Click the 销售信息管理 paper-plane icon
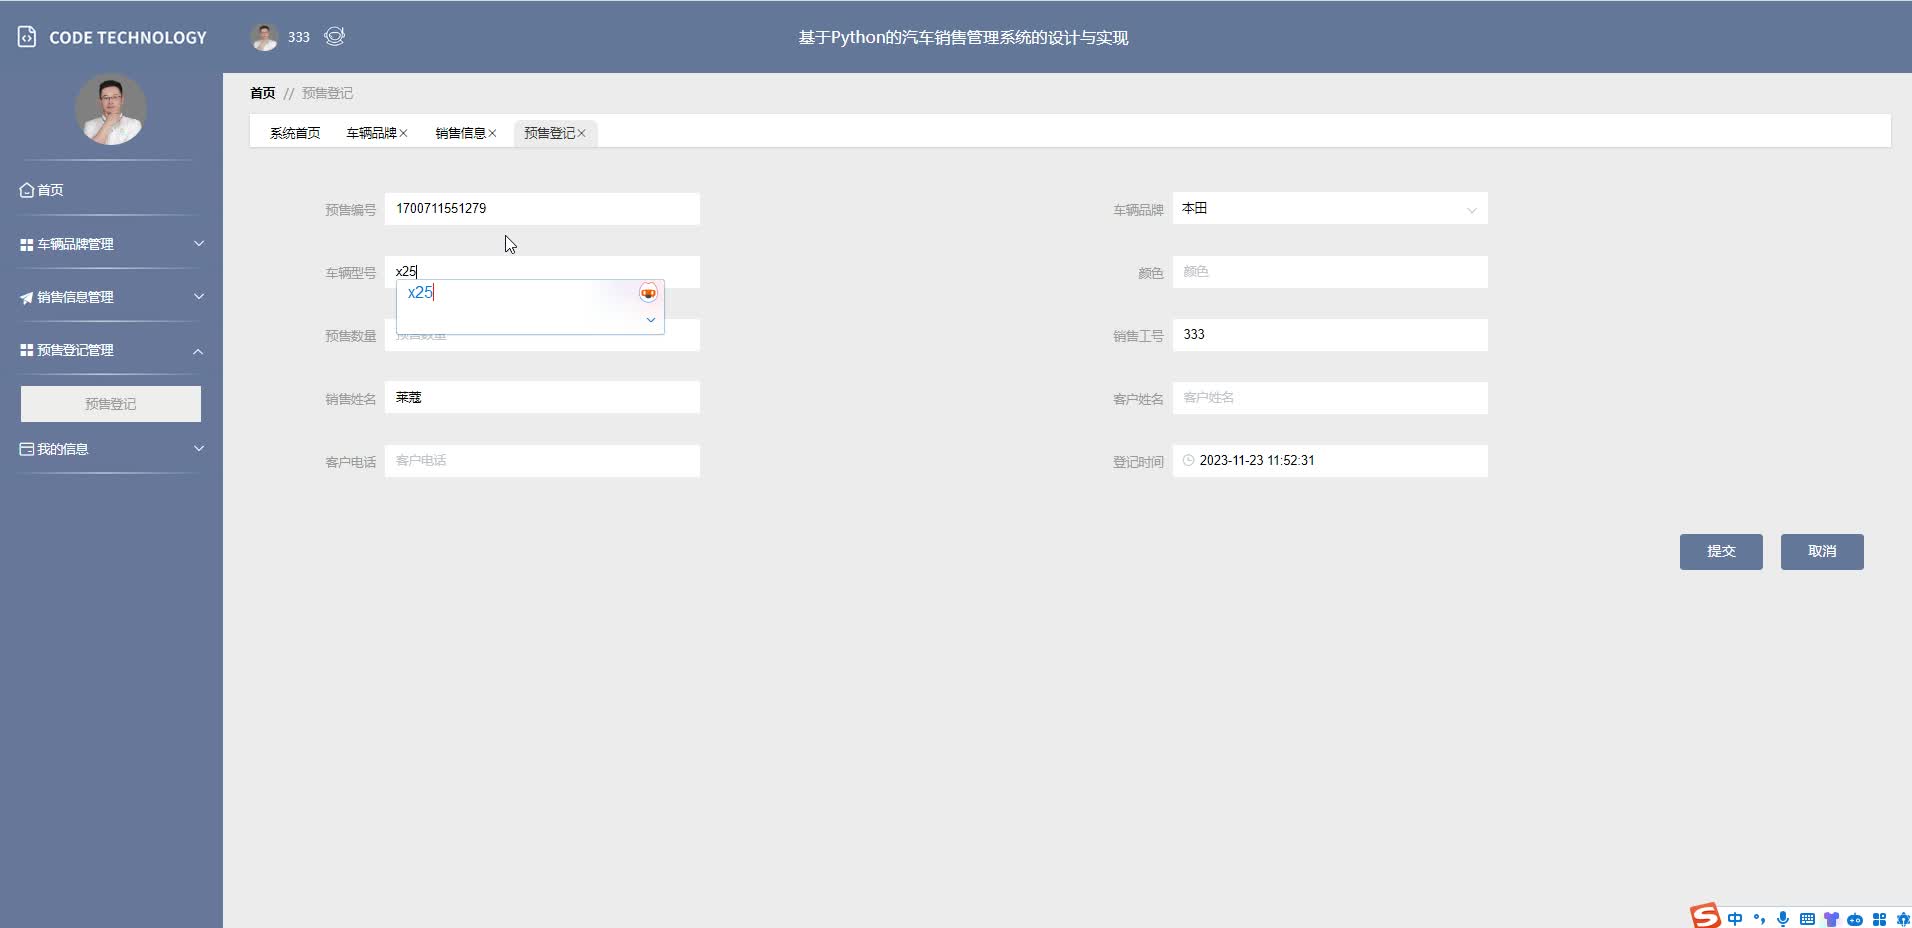 tap(27, 297)
